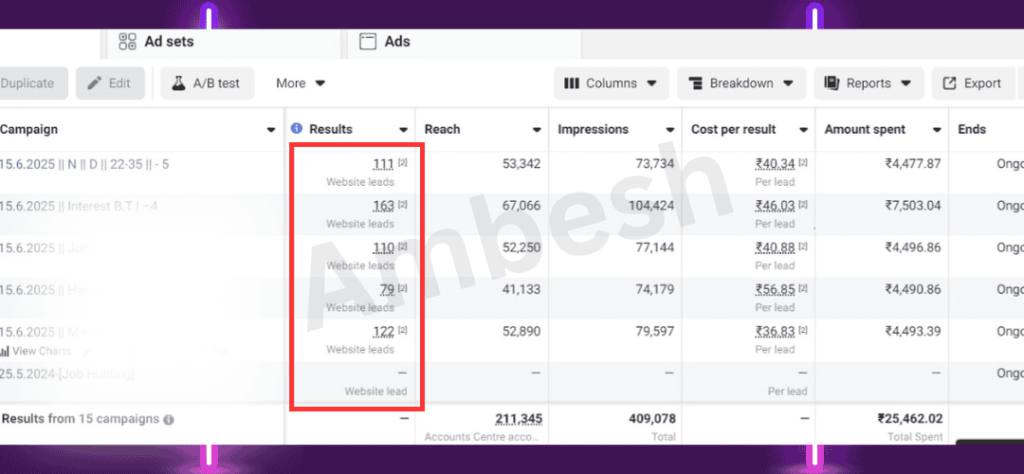Click the Ad sets grid icon
This screenshot has height=474, width=1024.
(x=127, y=42)
